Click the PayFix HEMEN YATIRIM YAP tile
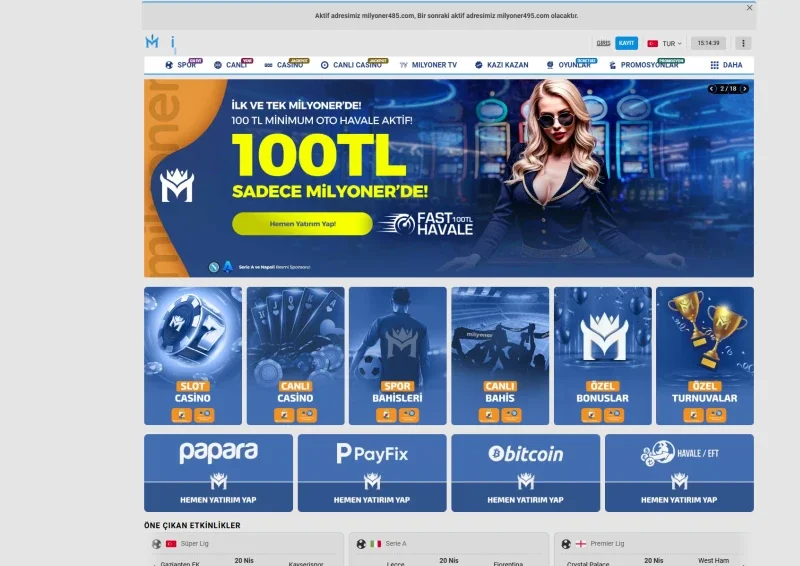This screenshot has height=566, width=800. 372,473
